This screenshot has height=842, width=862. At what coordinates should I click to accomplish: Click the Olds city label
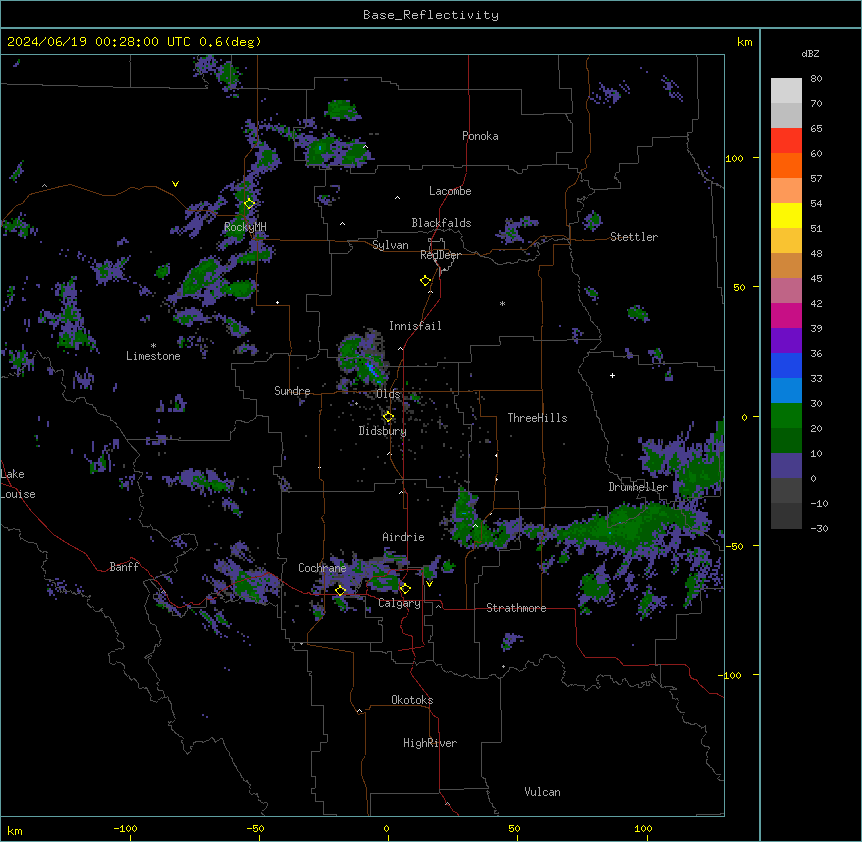pos(388,394)
